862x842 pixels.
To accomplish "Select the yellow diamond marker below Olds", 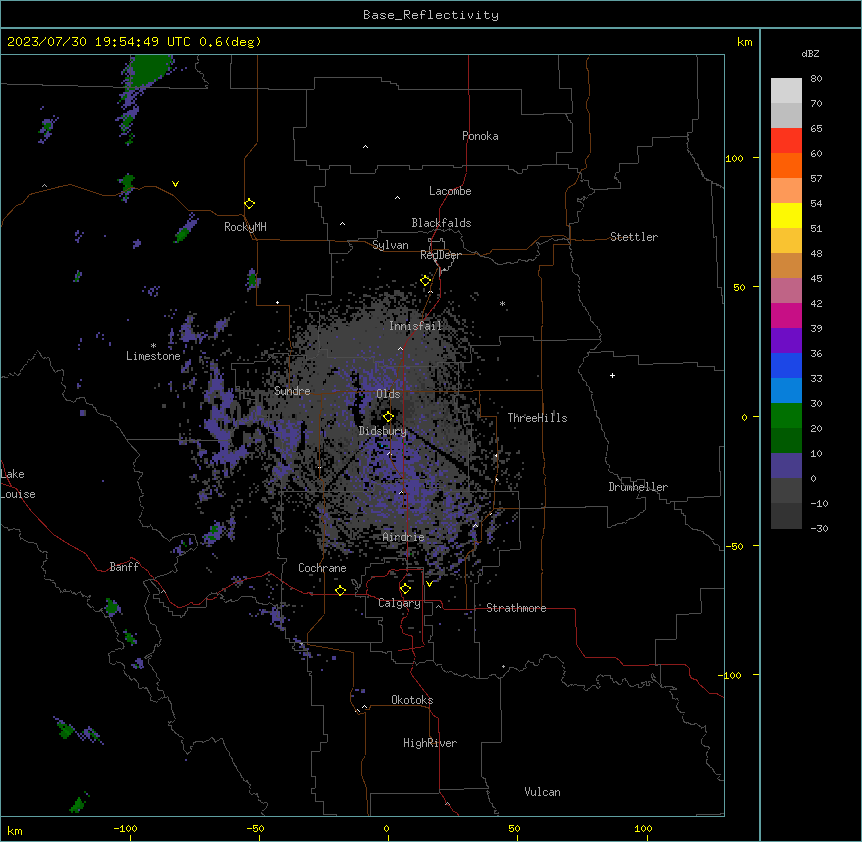I will pyautogui.click(x=388, y=416).
